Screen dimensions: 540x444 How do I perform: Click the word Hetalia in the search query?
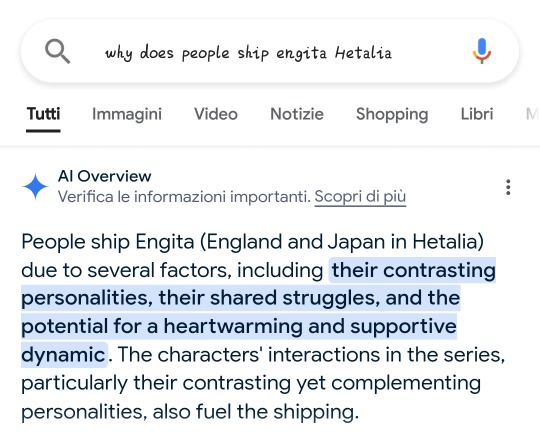click(363, 53)
